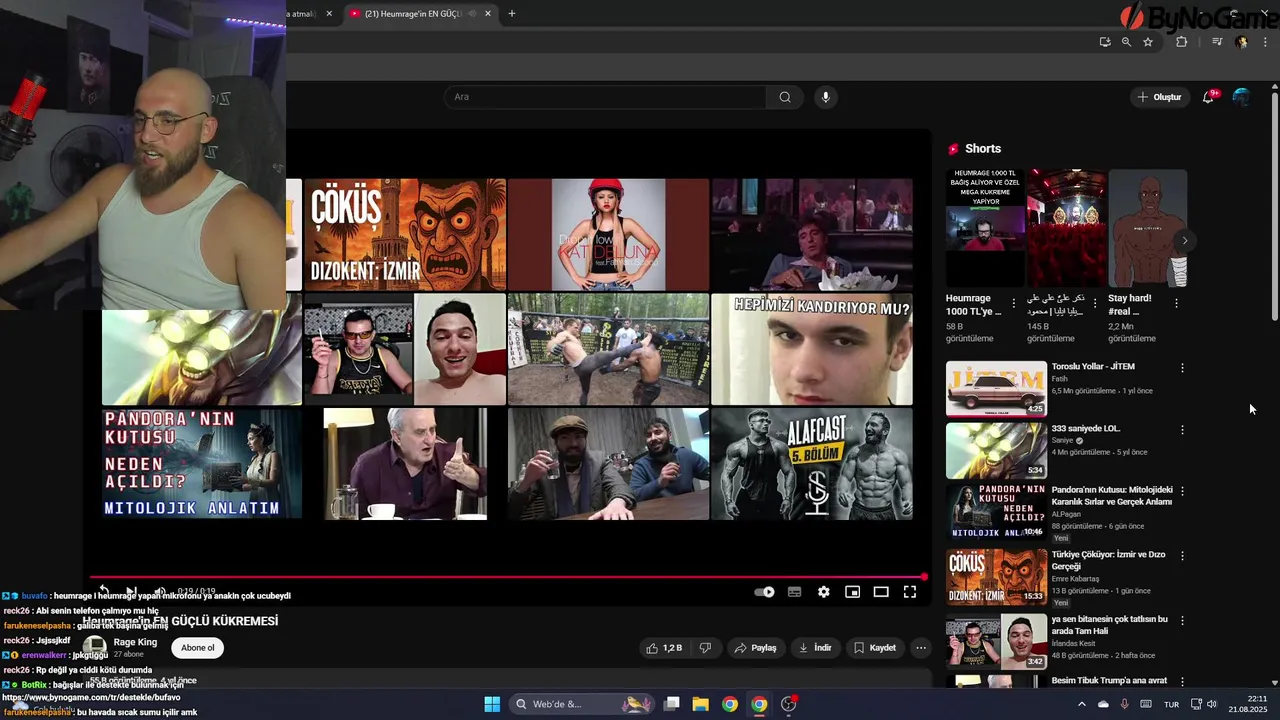The width and height of the screenshot is (1280, 720).
Task: Click the install app icon in address bar
Action: 1105,42
